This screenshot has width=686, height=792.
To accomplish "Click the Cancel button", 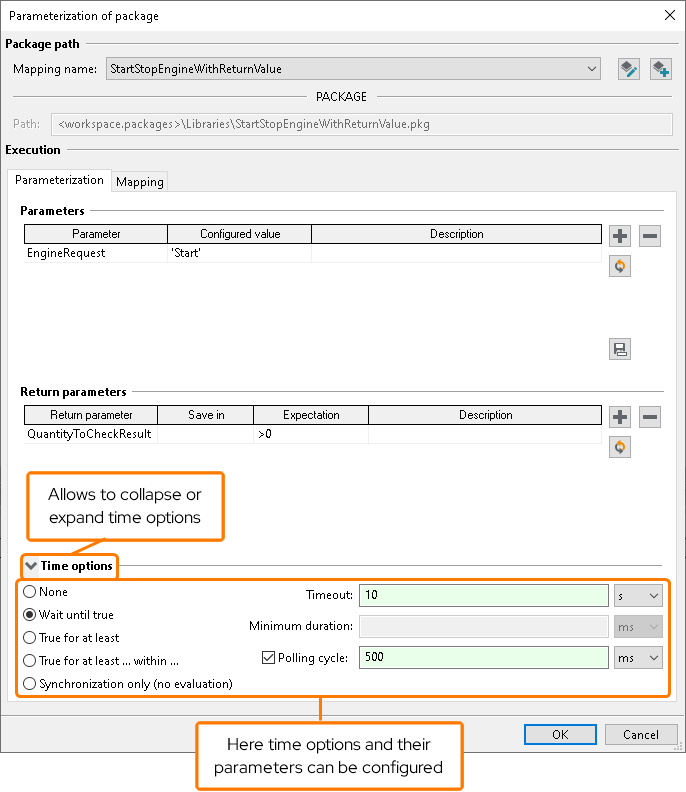I will [641, 734].
